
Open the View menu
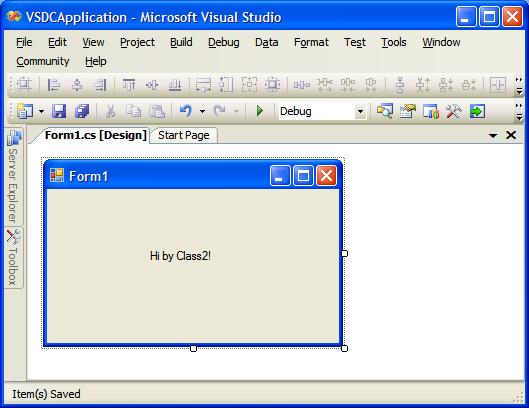point(93,42)
